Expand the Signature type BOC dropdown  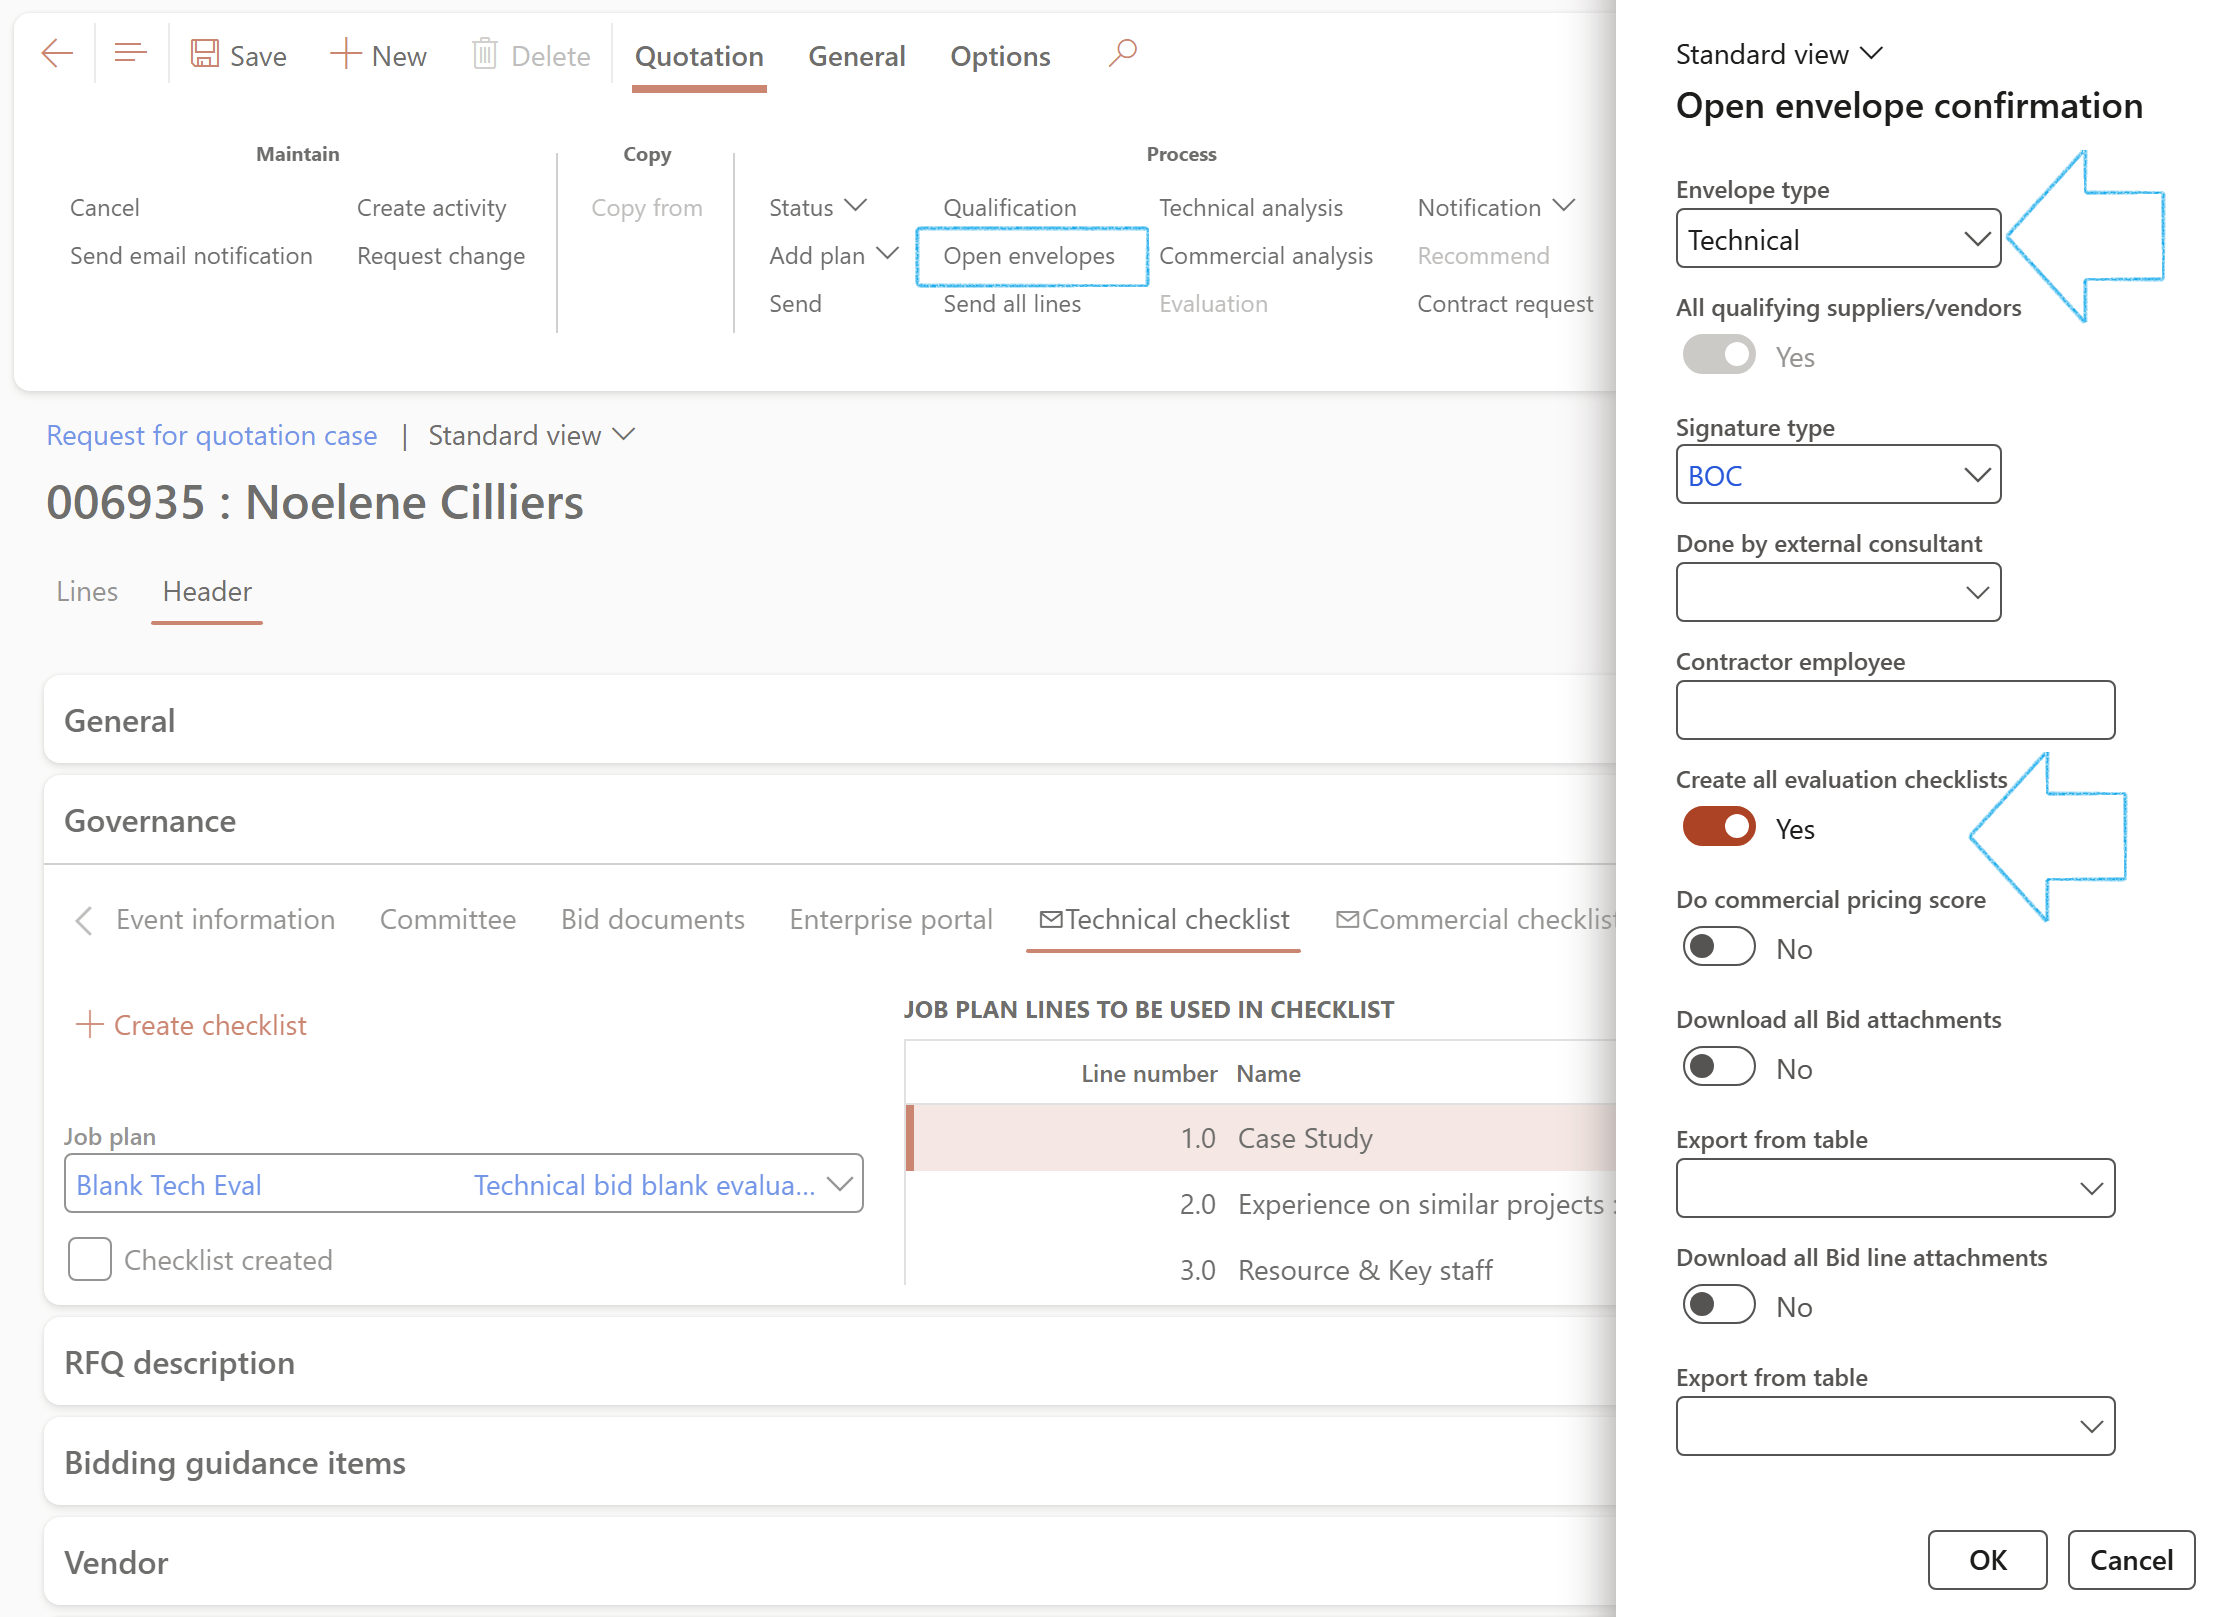click(x=1975, y=475)
